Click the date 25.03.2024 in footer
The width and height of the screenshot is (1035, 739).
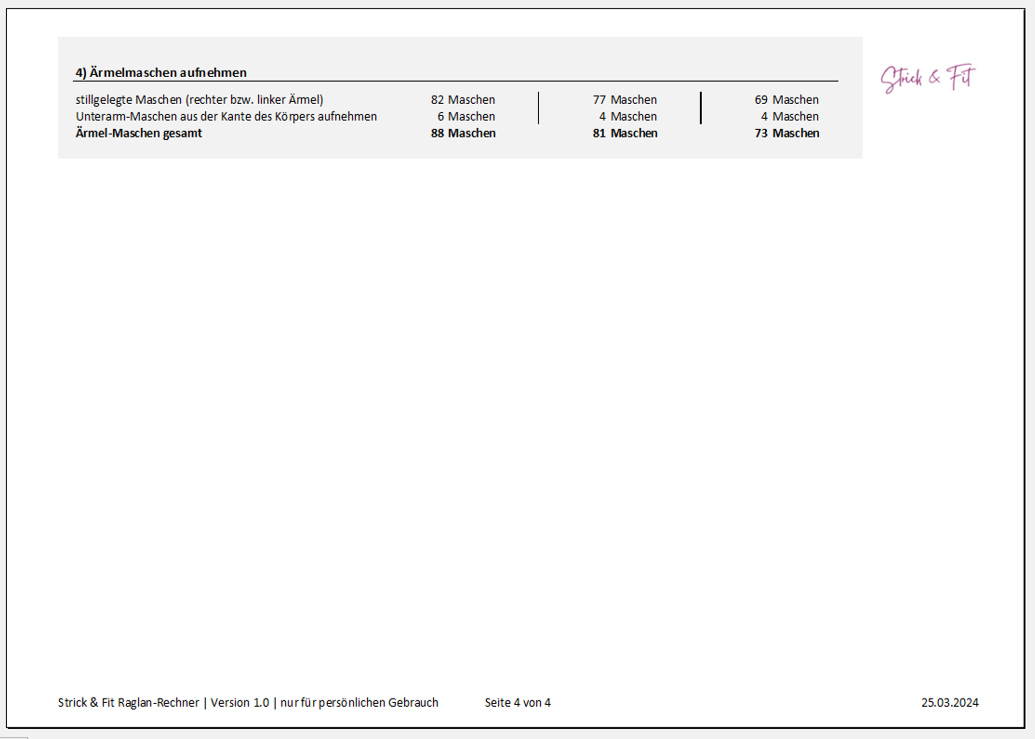(x=949, y=703)
